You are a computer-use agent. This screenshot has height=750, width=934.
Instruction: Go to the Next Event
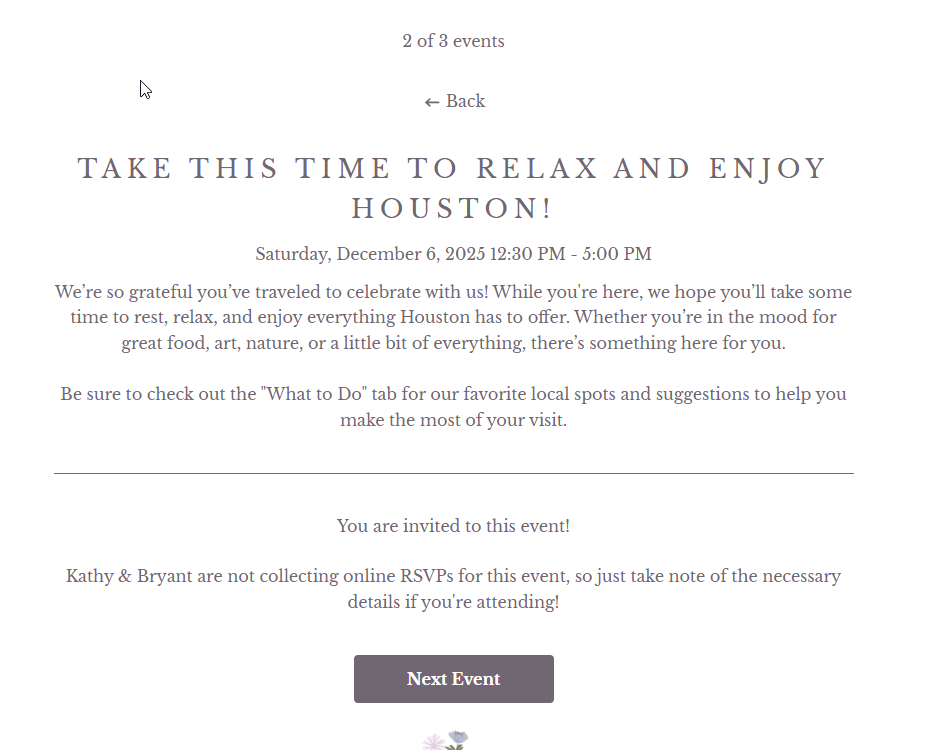(x=453, y=679)
